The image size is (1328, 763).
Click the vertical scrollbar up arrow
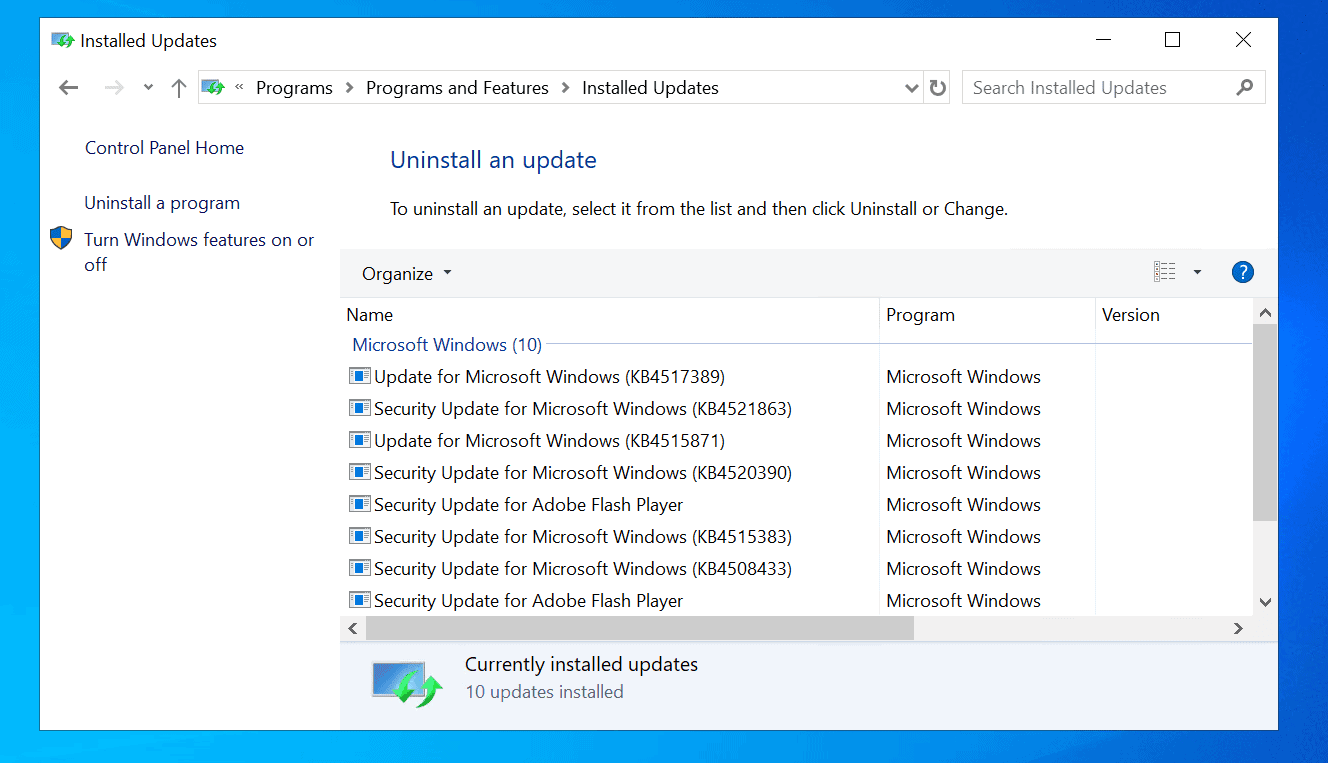tap(1265, 312)
